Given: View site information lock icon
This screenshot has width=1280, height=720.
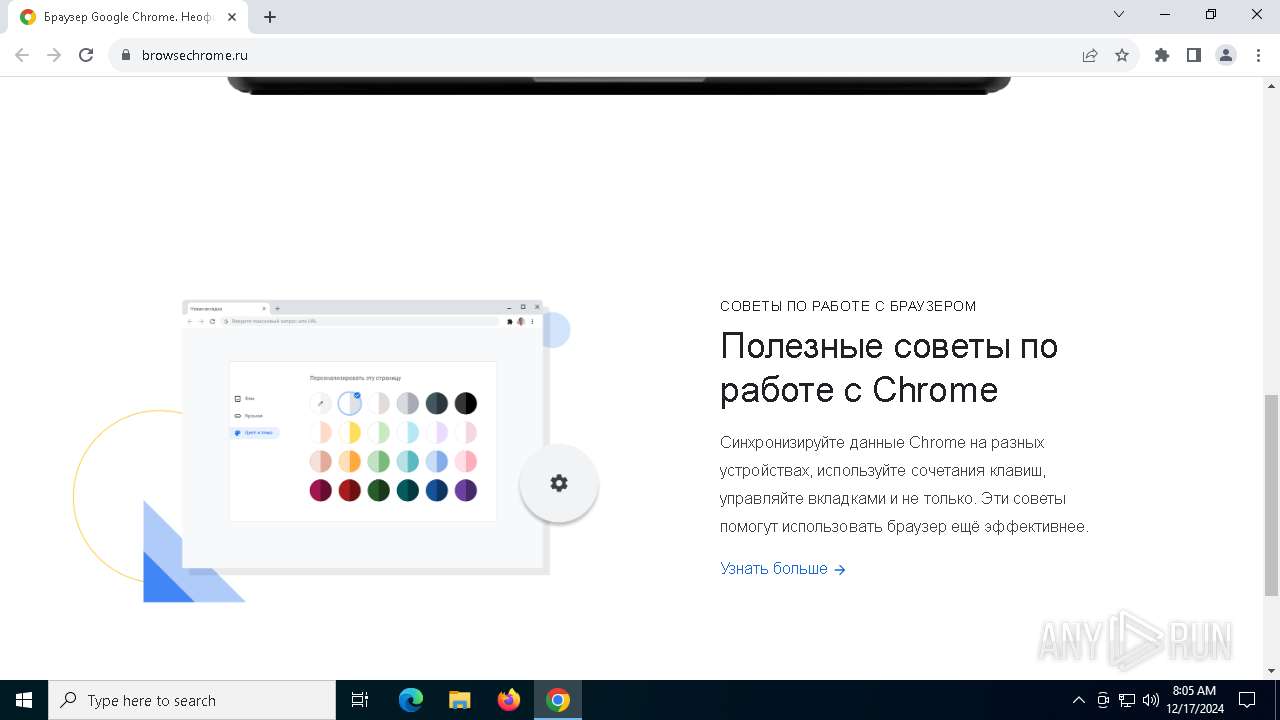Looking at the screenshot, I should point(126,55).
